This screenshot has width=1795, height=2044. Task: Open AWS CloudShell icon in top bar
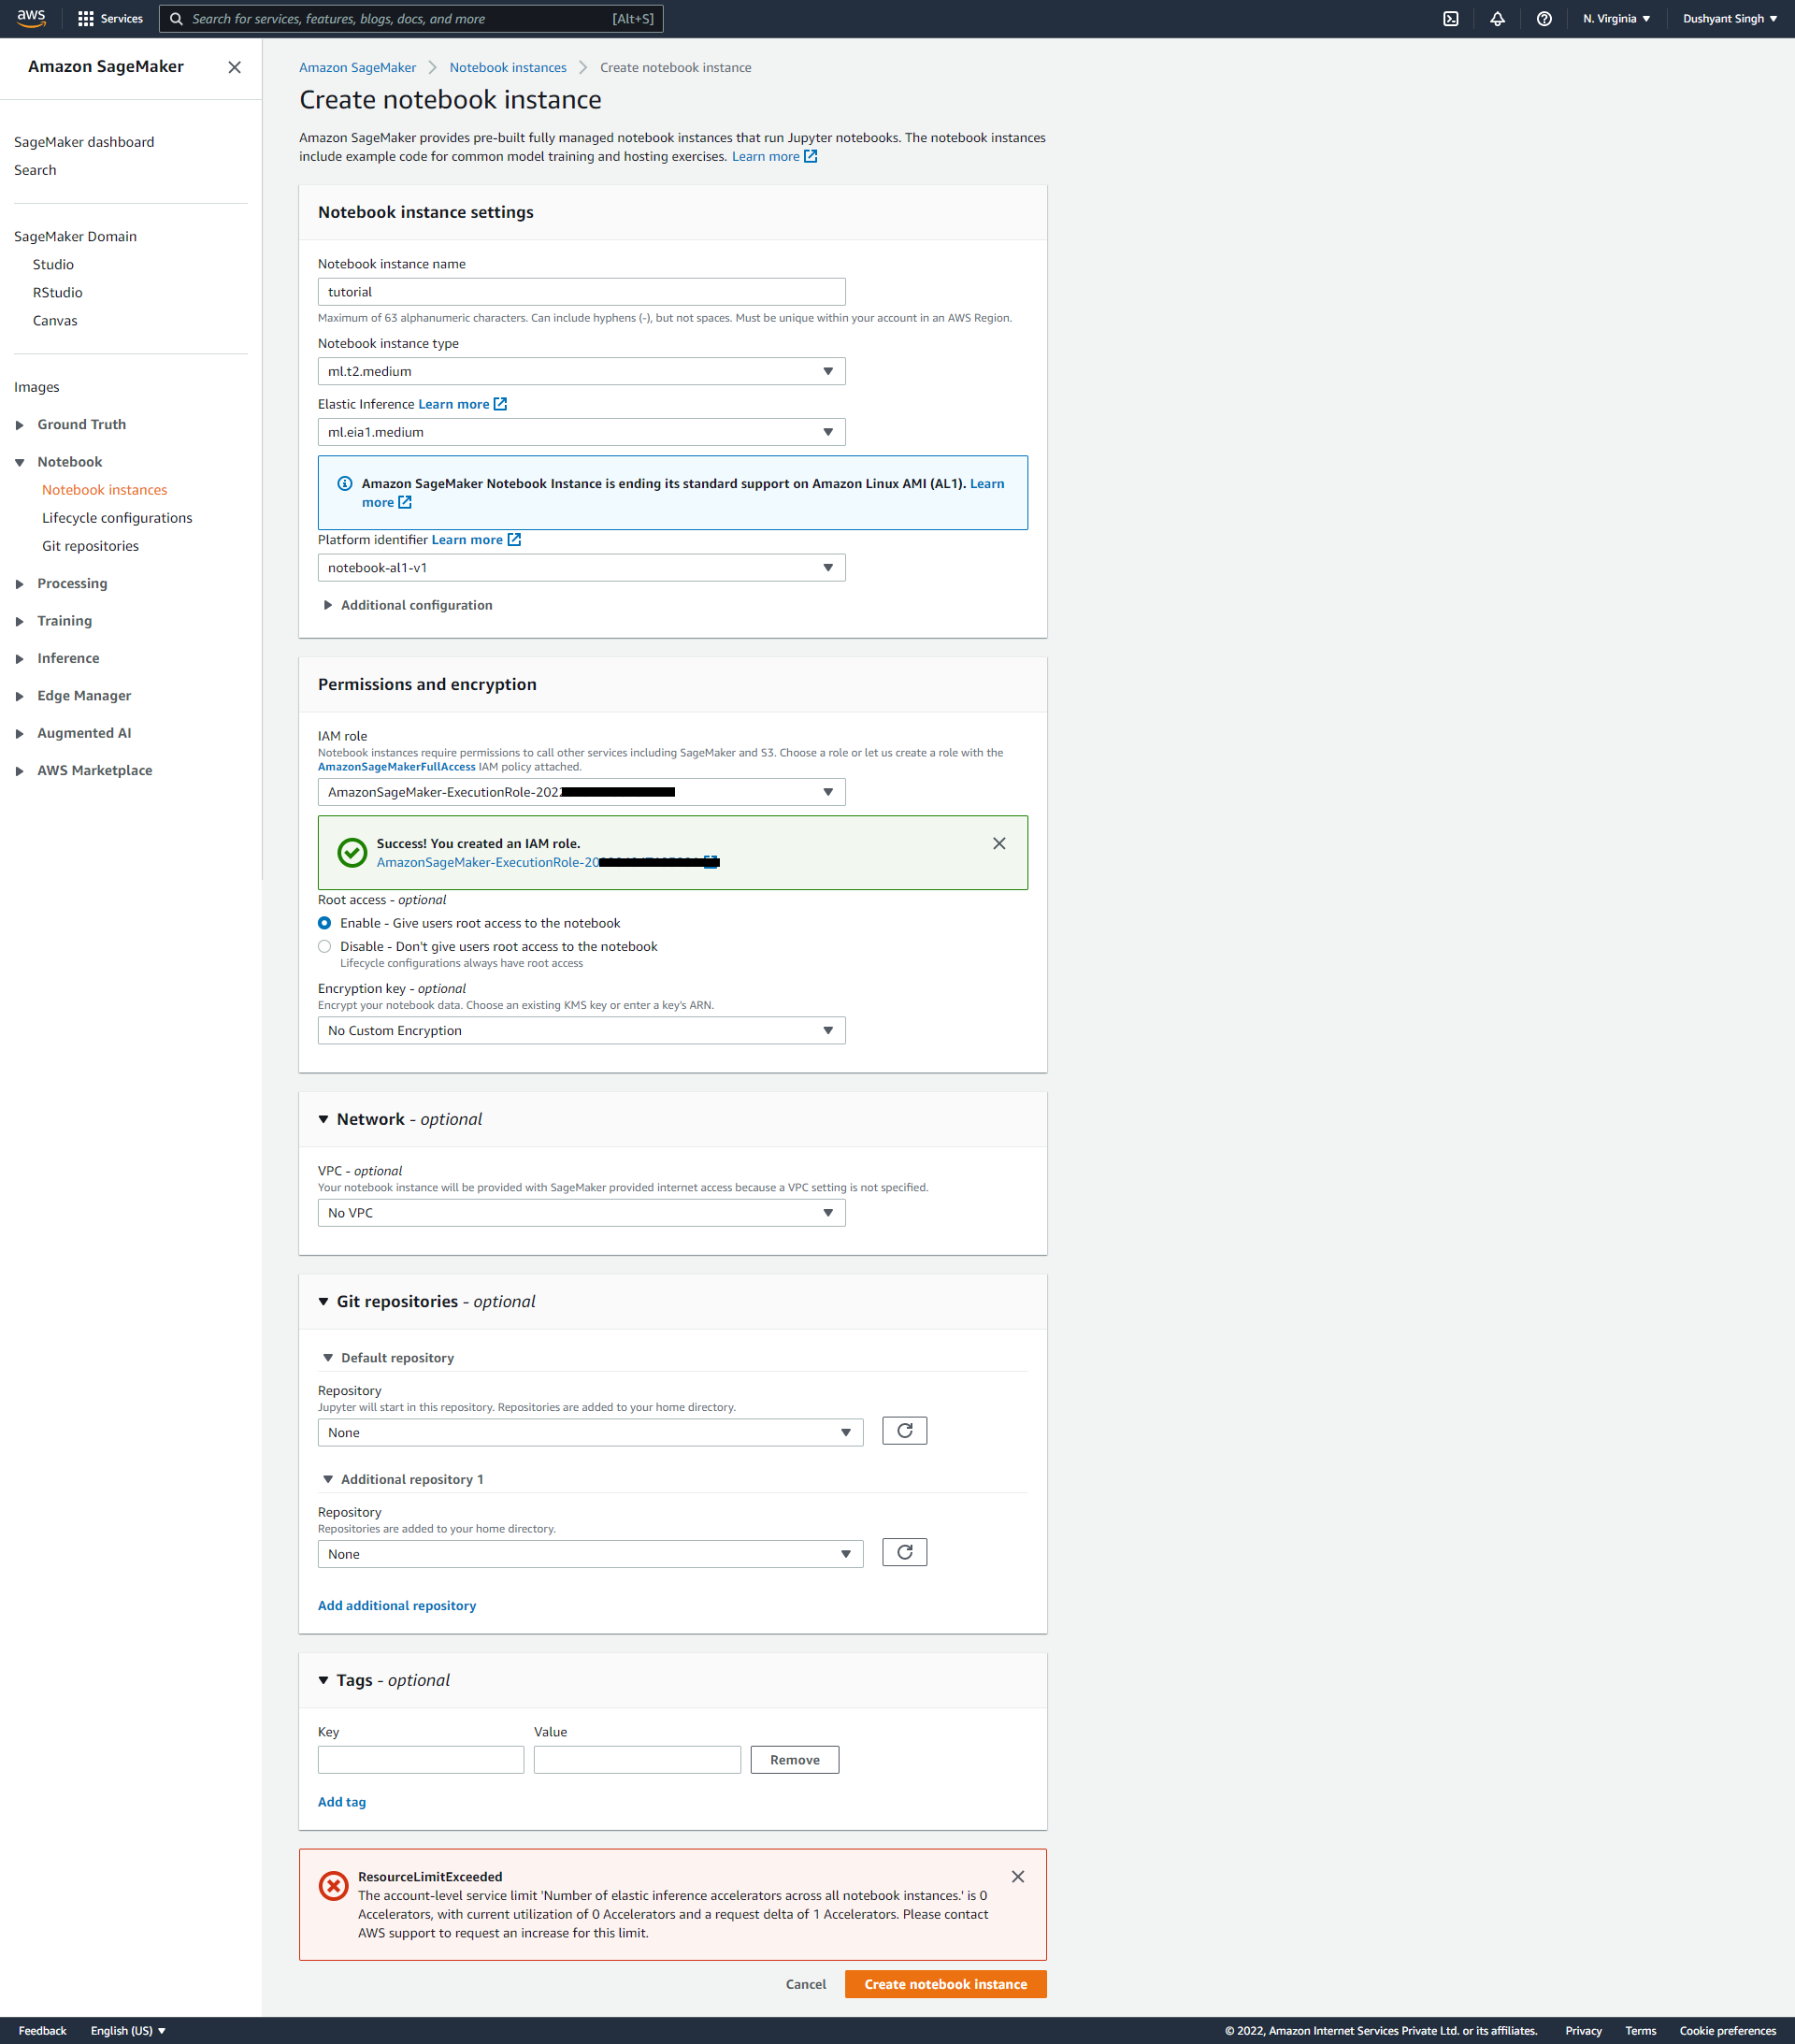point(1450,19)
